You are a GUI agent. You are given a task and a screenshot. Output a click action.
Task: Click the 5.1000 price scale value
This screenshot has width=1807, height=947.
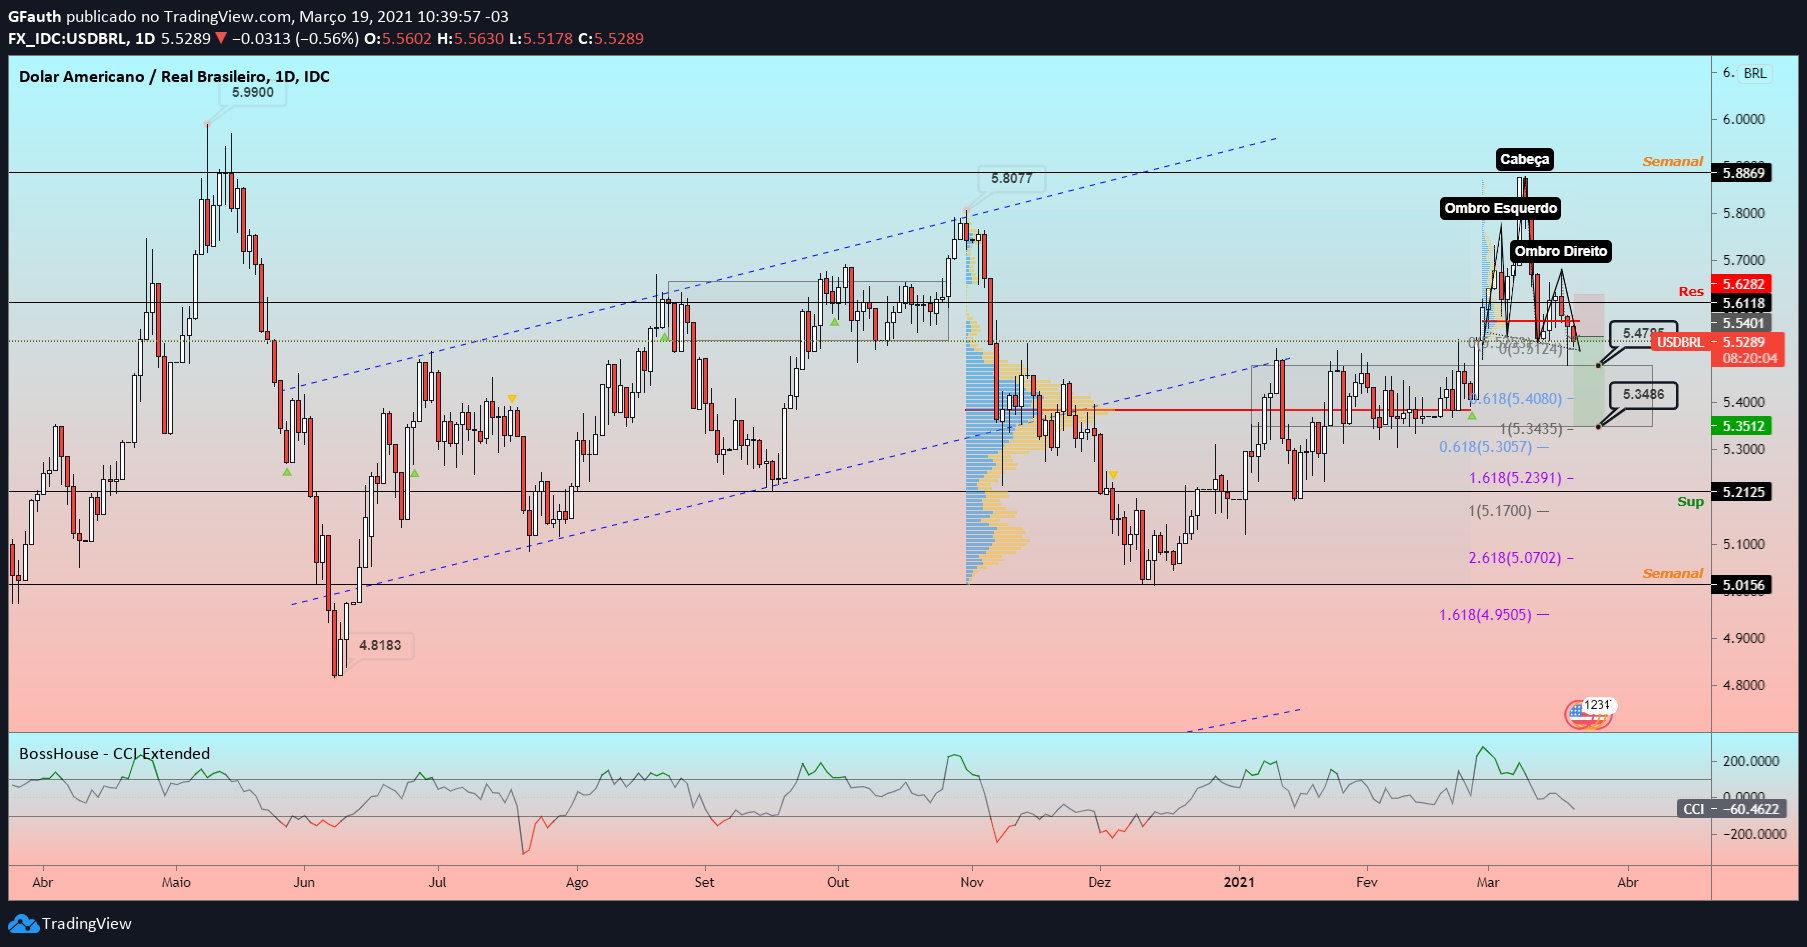tap(1743, 545)
